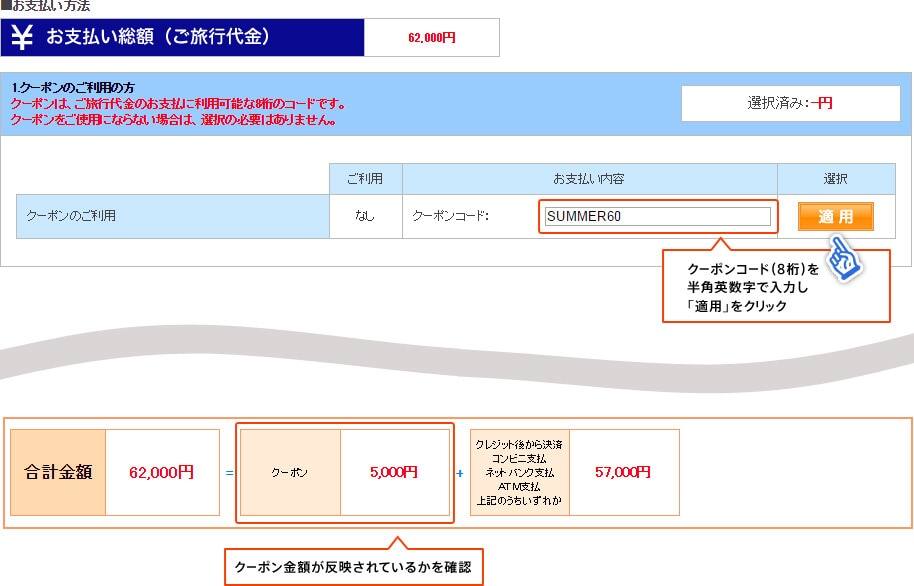Image resolution: width=914 pixels, height=586 pixels.
Task: Click the 57,000円 remaining payment amount
Action: [623, 472]
